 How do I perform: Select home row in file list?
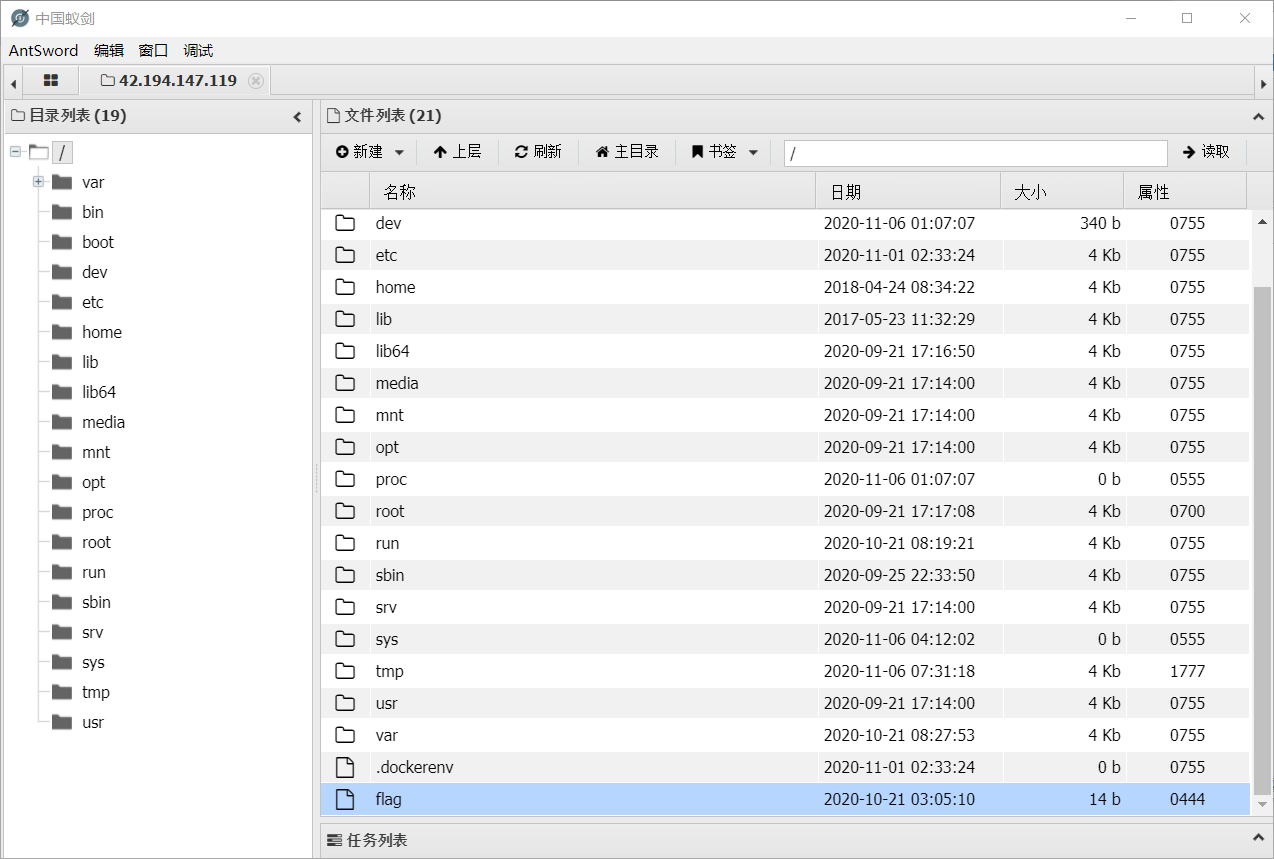coord(785,287)
